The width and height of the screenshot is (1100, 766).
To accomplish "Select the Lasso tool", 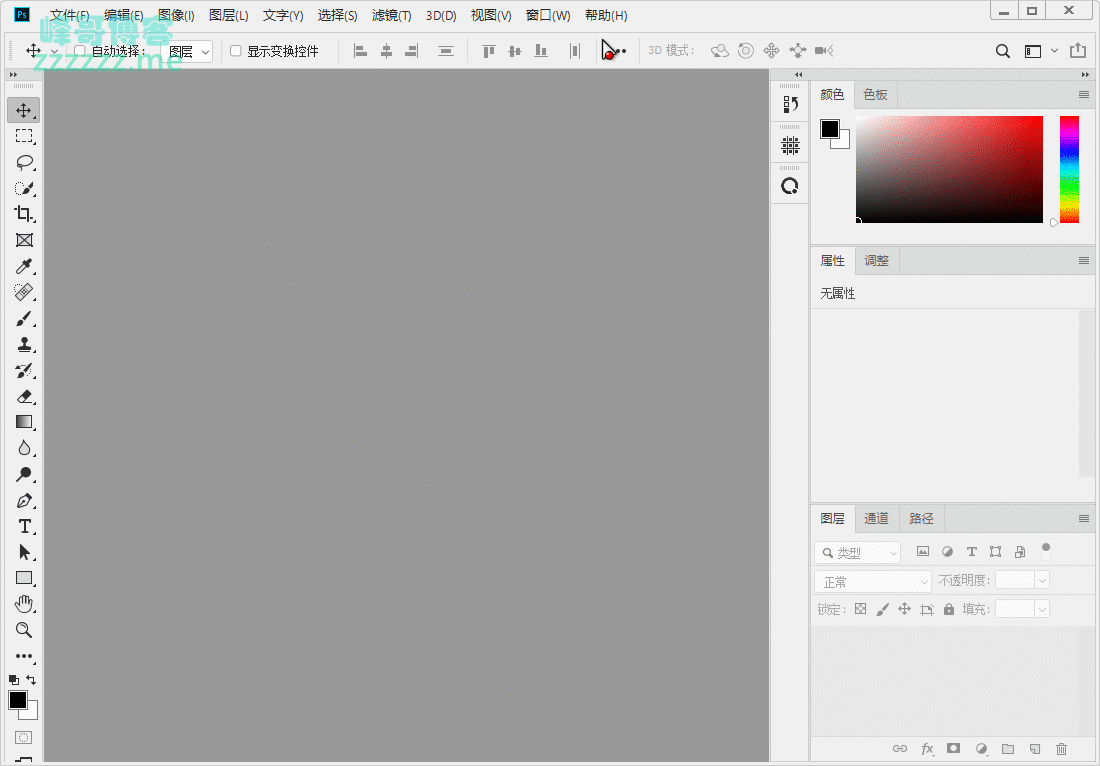I will [24, 162].
